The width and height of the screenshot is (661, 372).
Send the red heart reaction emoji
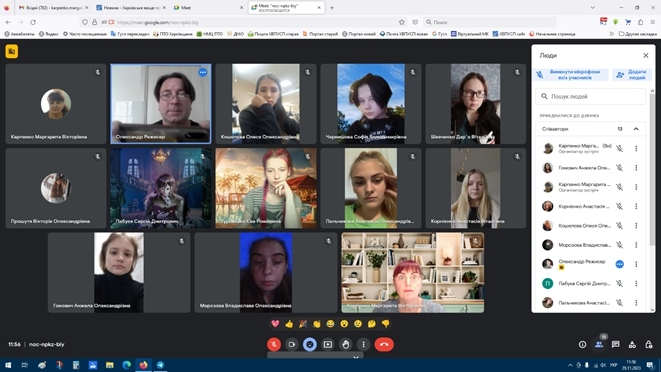pos(275,324)
